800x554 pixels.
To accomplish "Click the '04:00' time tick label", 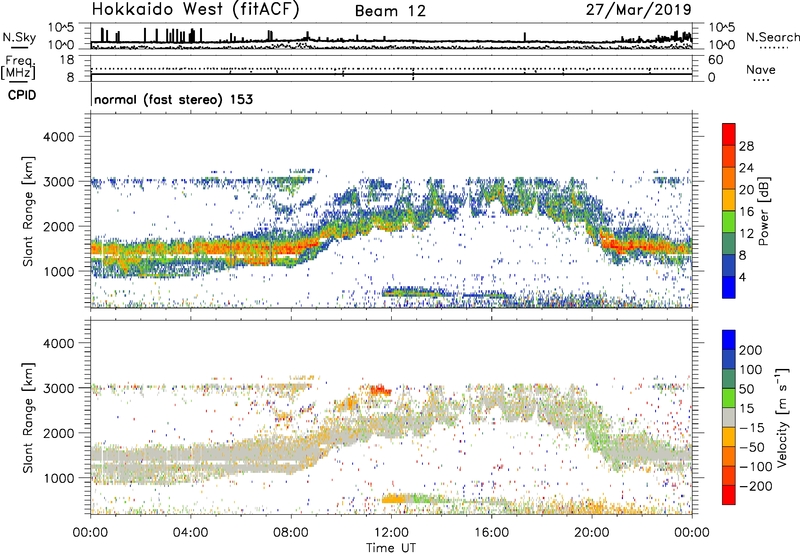I will 191,533.
